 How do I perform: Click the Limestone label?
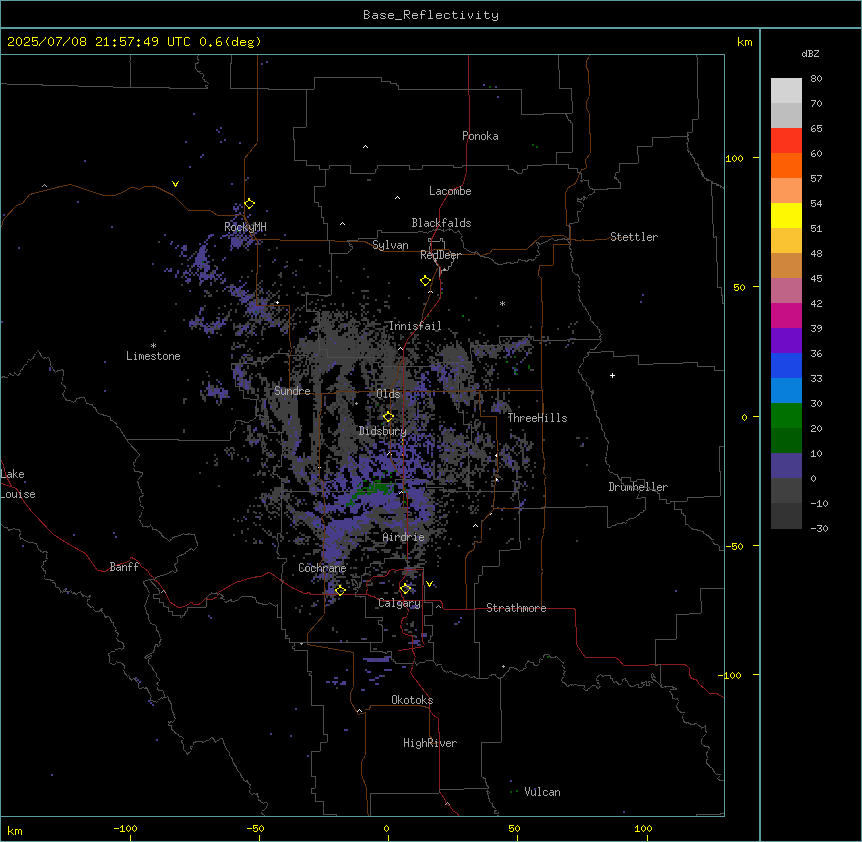click(x=153, y=356)
